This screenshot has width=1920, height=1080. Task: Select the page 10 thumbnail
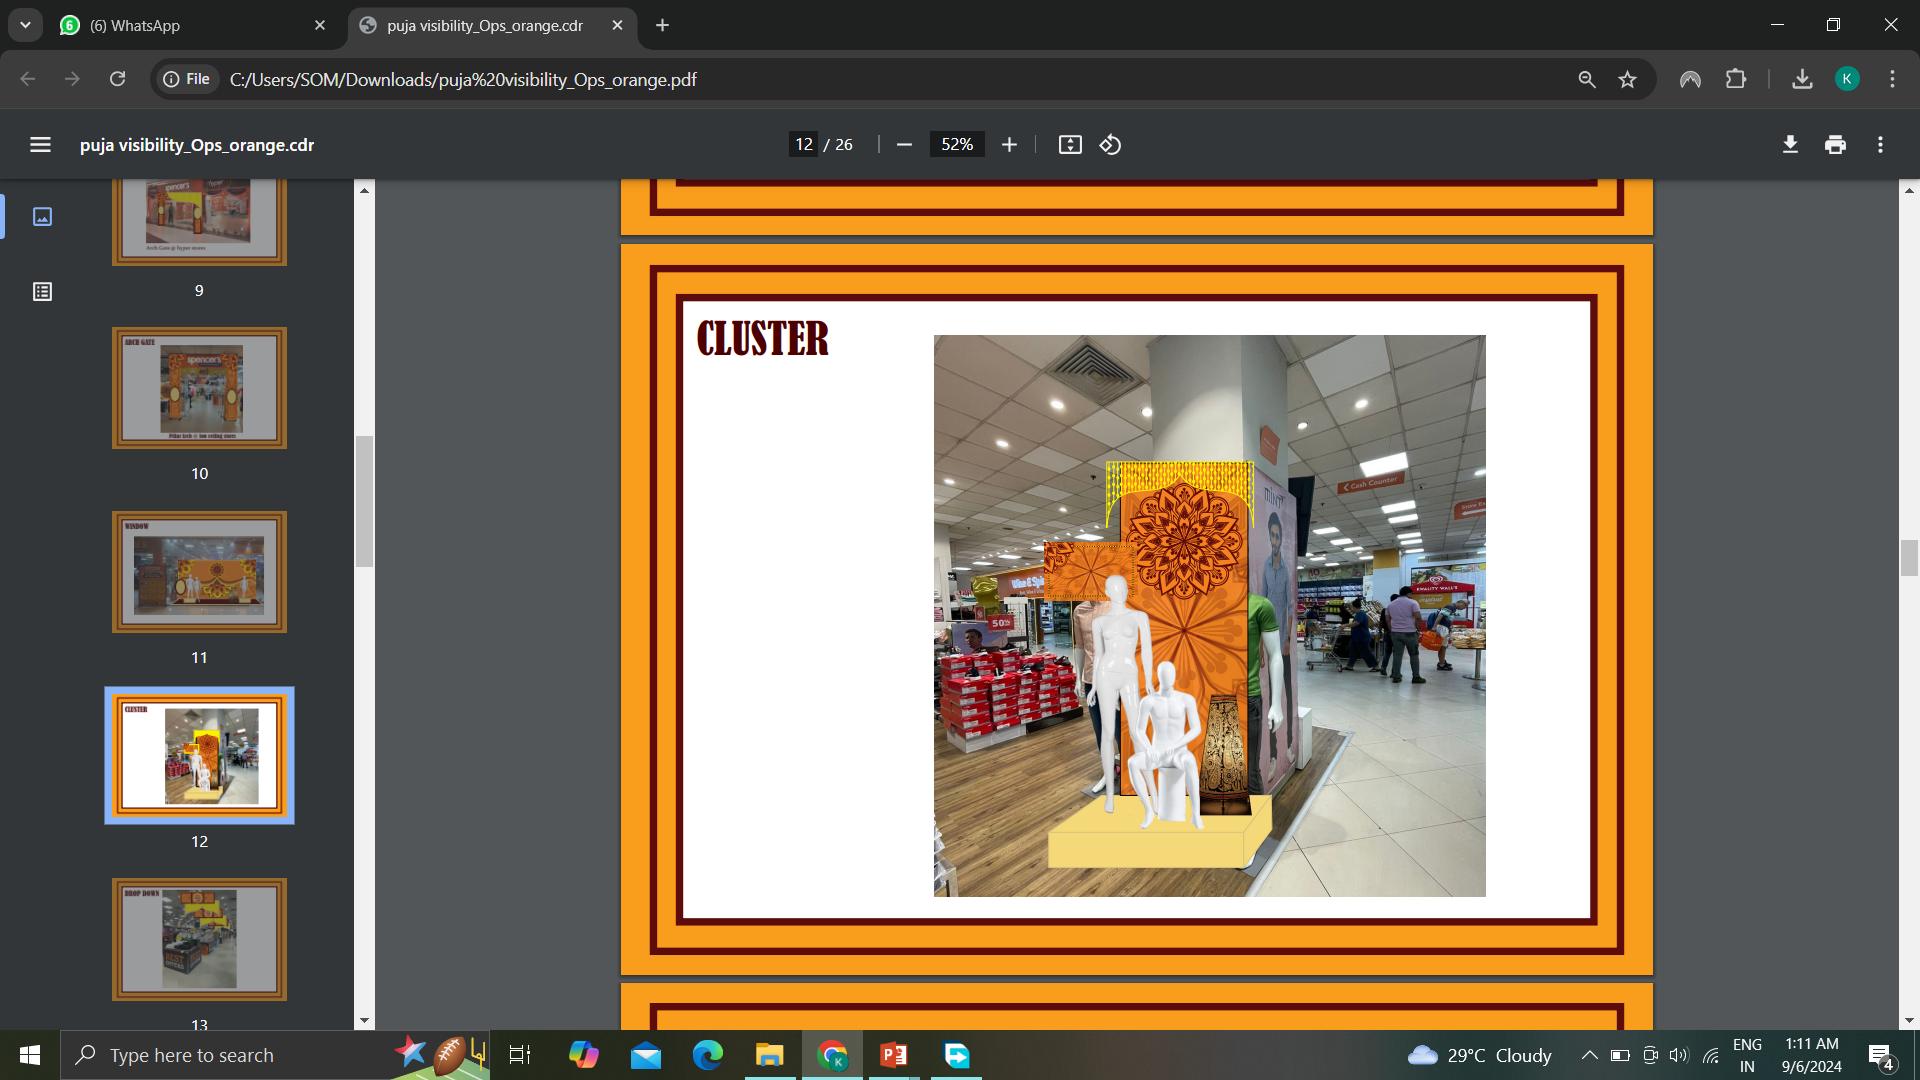pos(199,388)
